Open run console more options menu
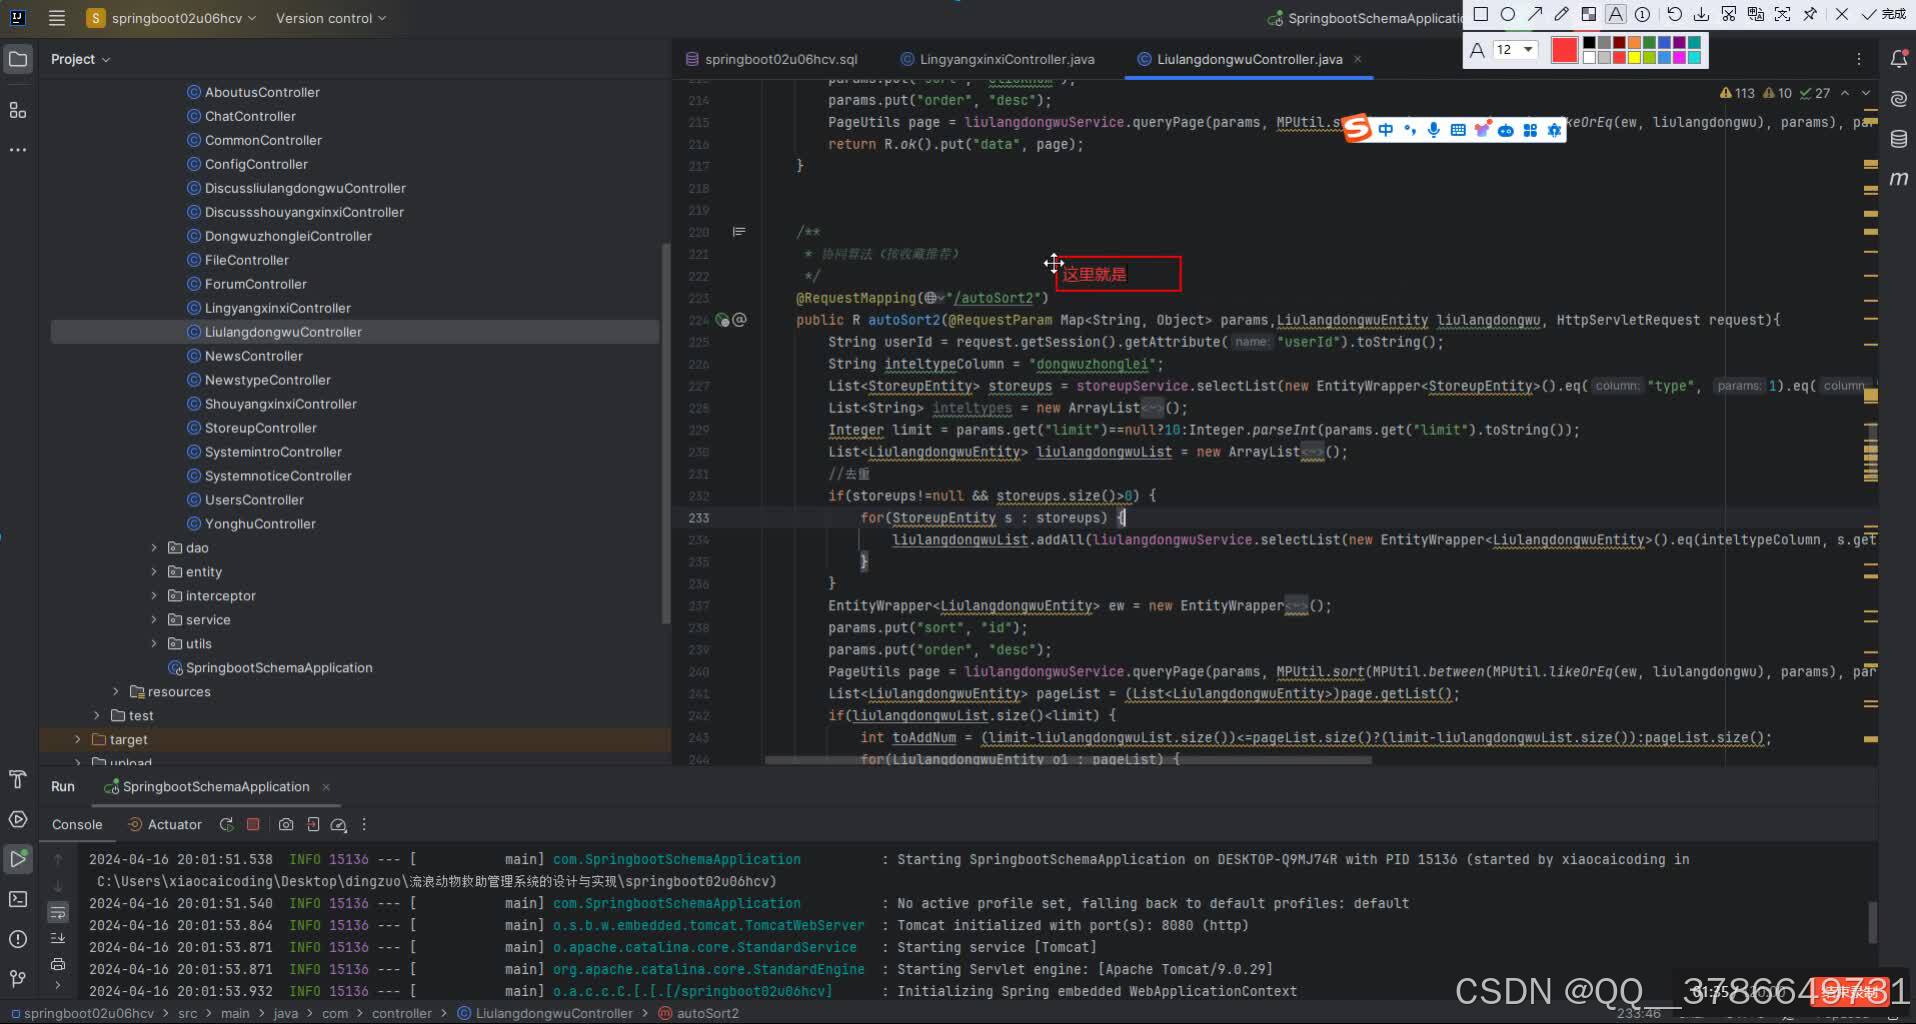The width and height of the screenshot is (1916, 1024). click(x=364, y=825)
